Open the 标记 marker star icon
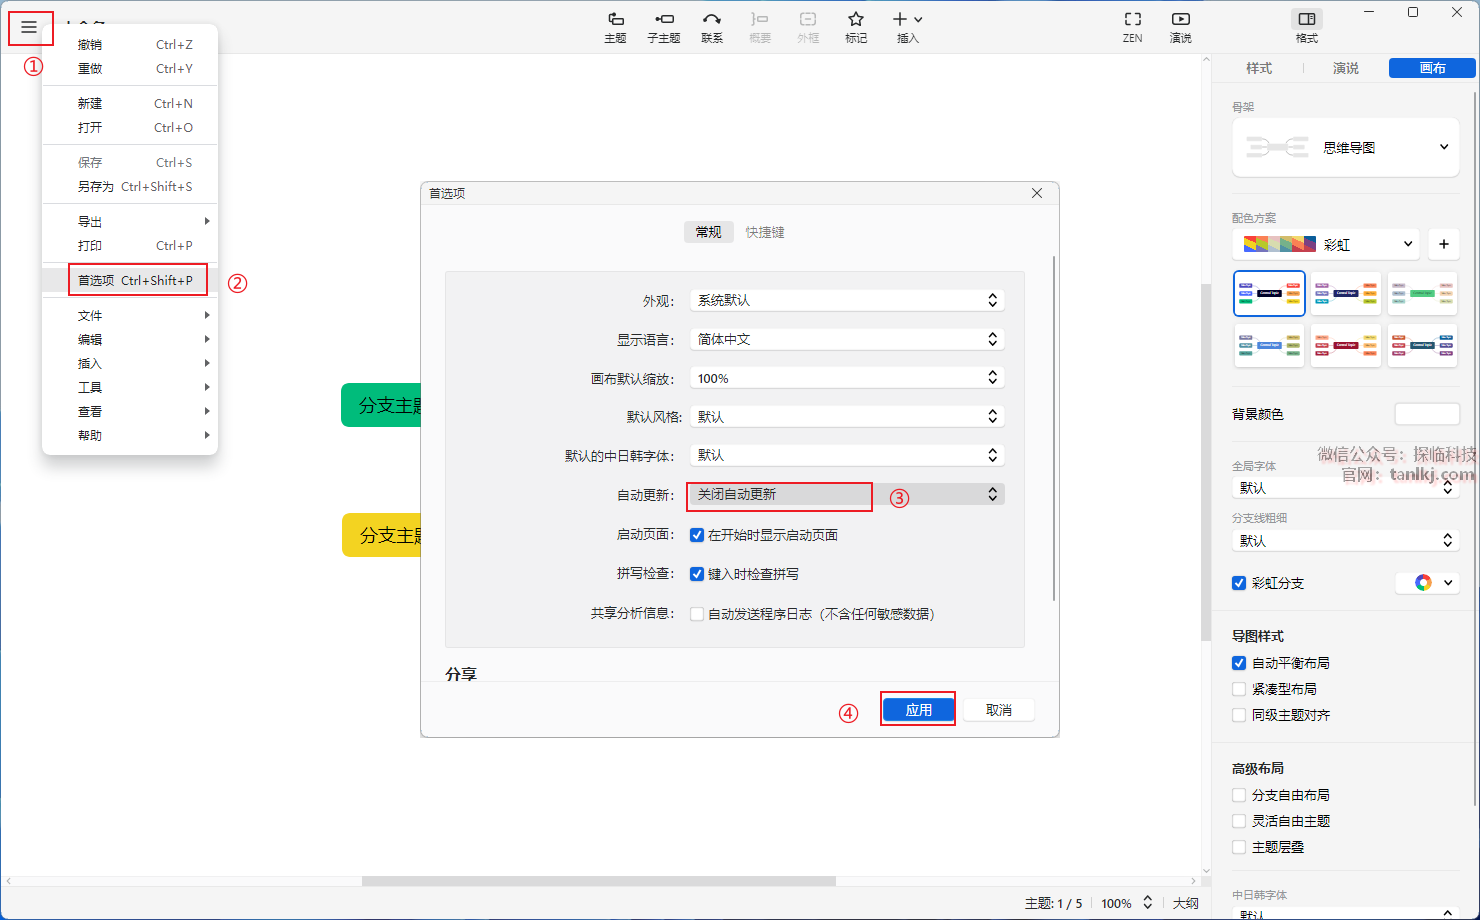Screen dimensions: 1480x920 [856, 20]
